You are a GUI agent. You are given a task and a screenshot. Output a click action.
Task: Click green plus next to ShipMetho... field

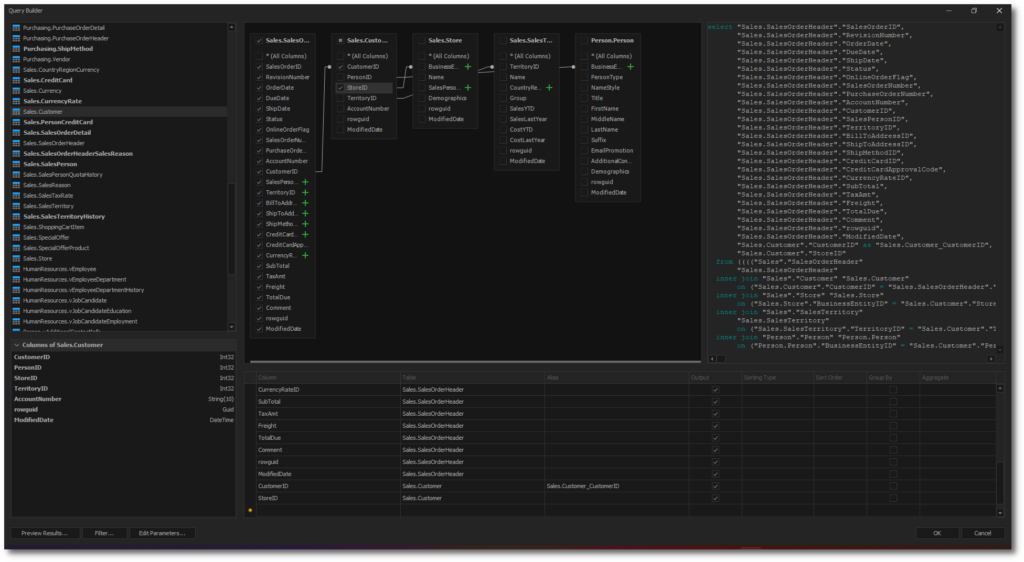pos(305,224)
